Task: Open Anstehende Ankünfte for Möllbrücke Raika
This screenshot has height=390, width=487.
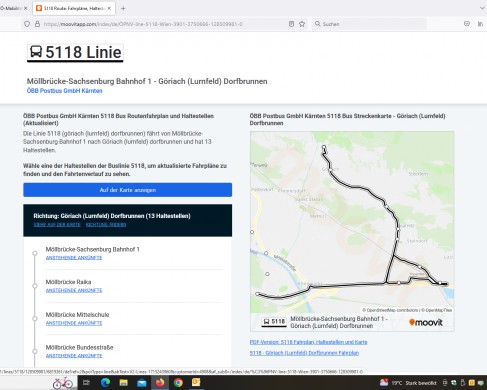Action: (74, 290)
